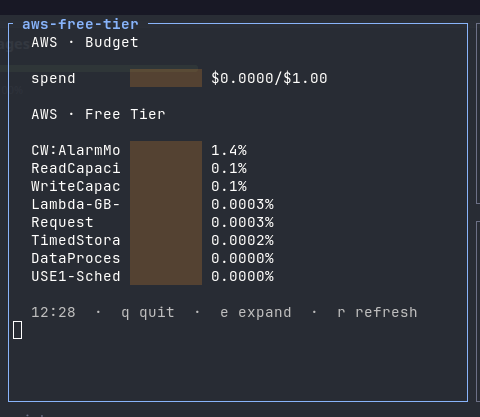Click the 0.0002% value for TimedStora
Screen dimensions: 480x417
click(x=242, y=240)
